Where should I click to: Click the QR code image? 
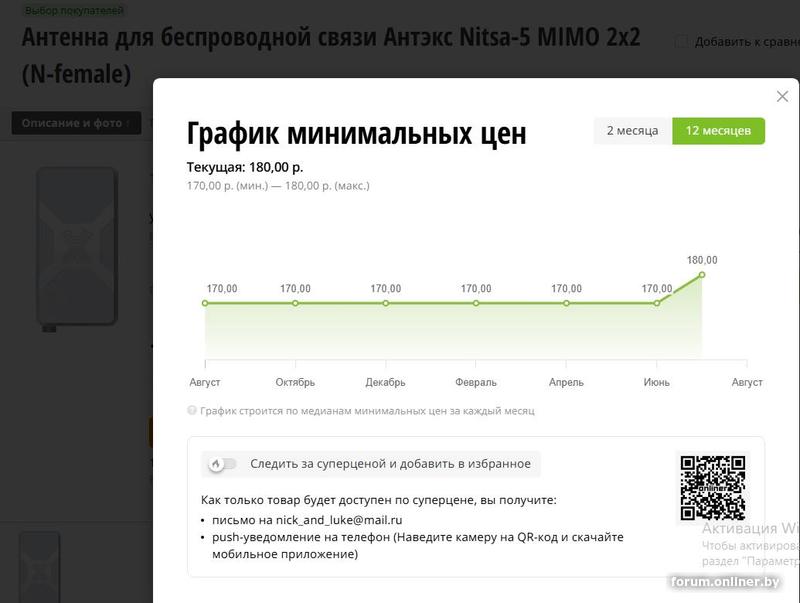pos(713,488)
